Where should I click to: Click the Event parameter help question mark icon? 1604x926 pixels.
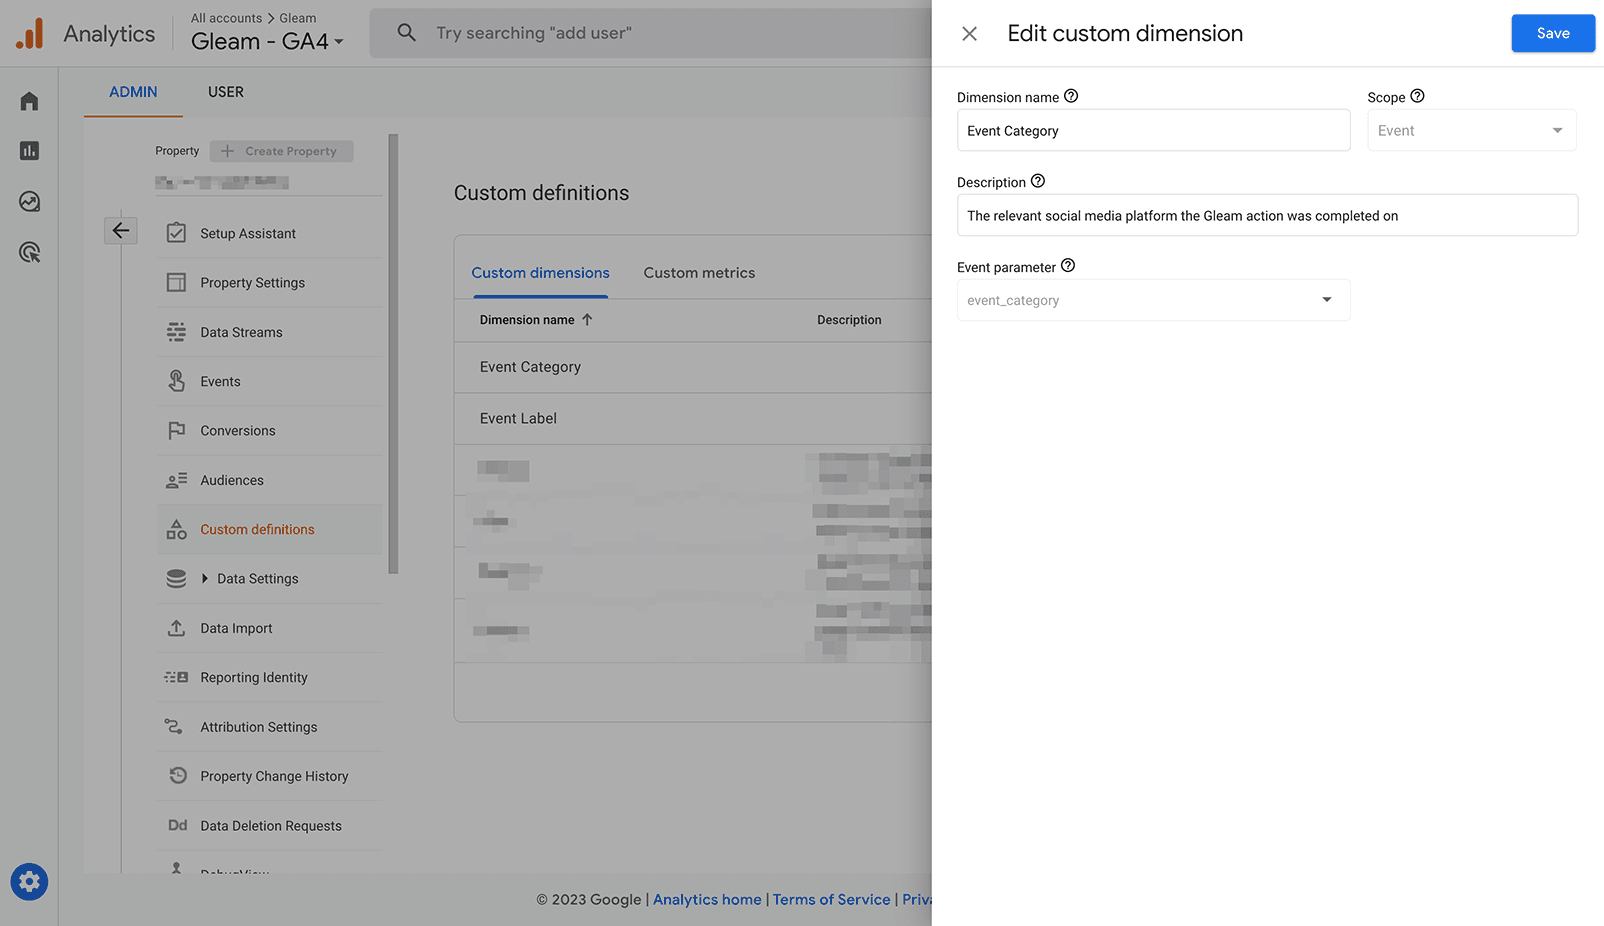tap(1067, 265)
